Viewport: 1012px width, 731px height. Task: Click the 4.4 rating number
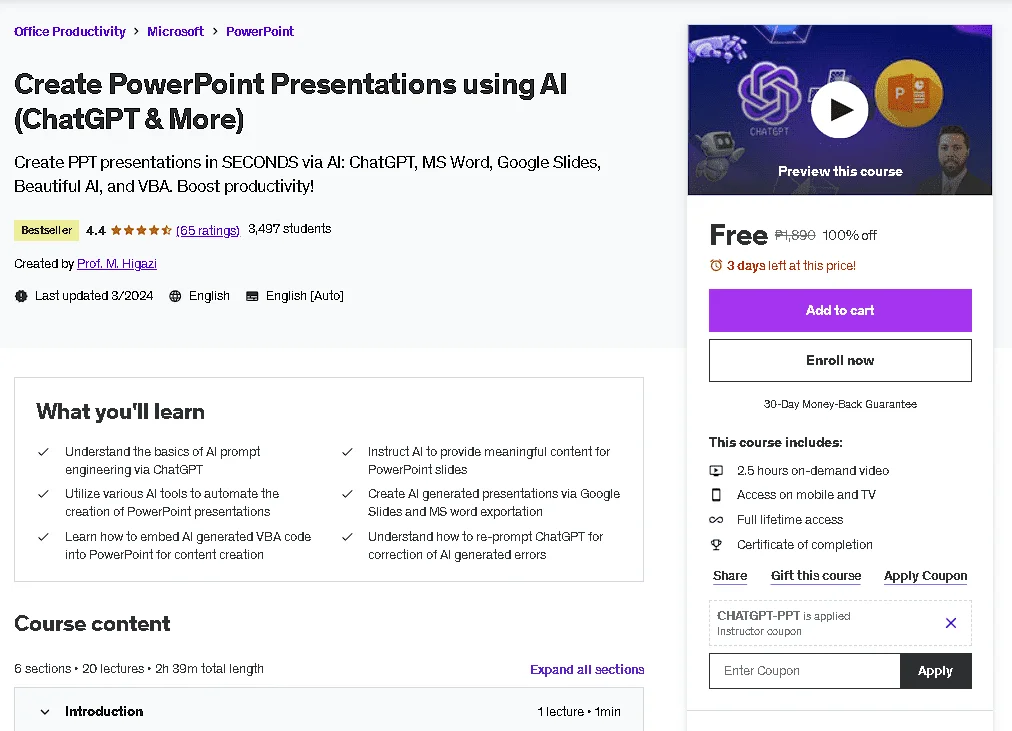[96, 230]
